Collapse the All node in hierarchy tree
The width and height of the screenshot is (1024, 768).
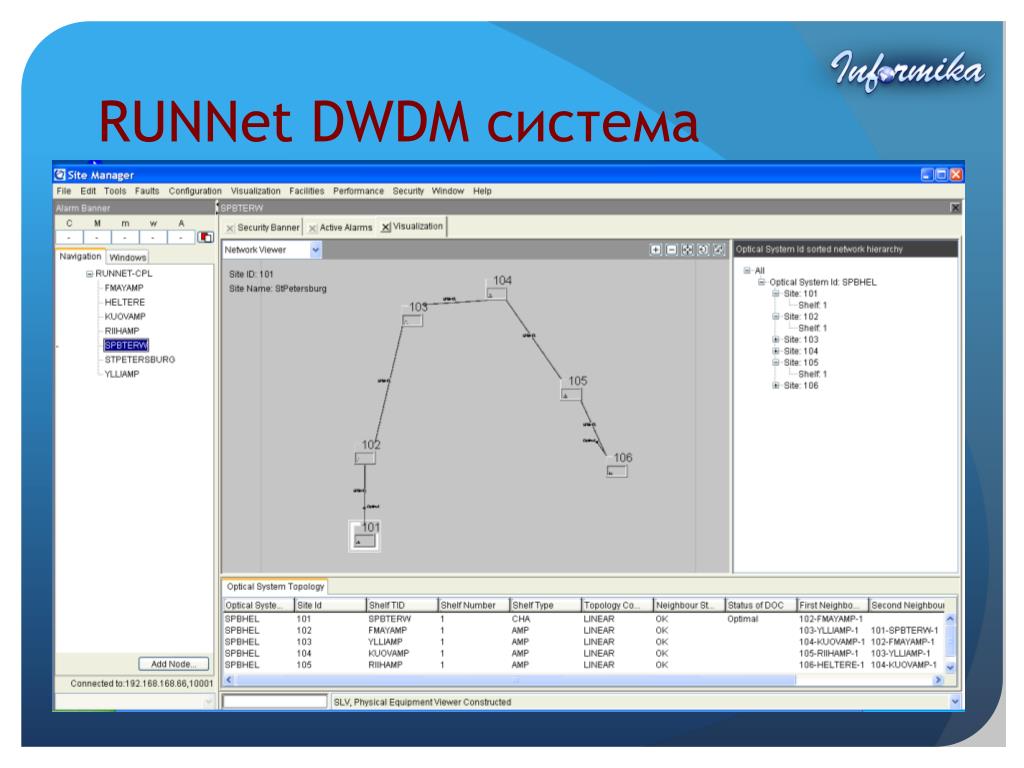(747, 270)
